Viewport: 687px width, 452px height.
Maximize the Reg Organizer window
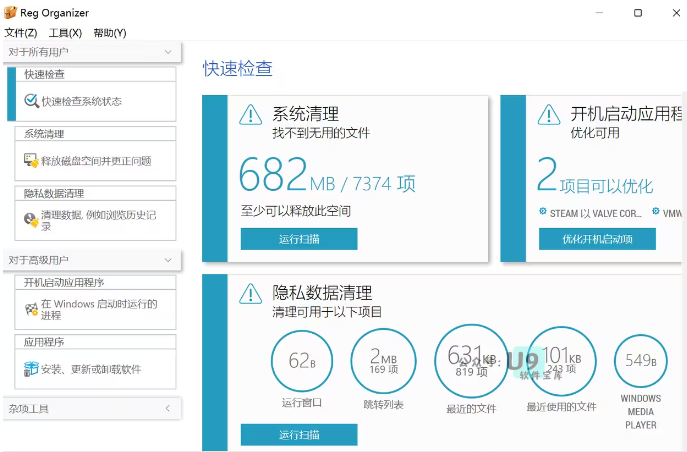pyautogui.click(x=638, y=13)
